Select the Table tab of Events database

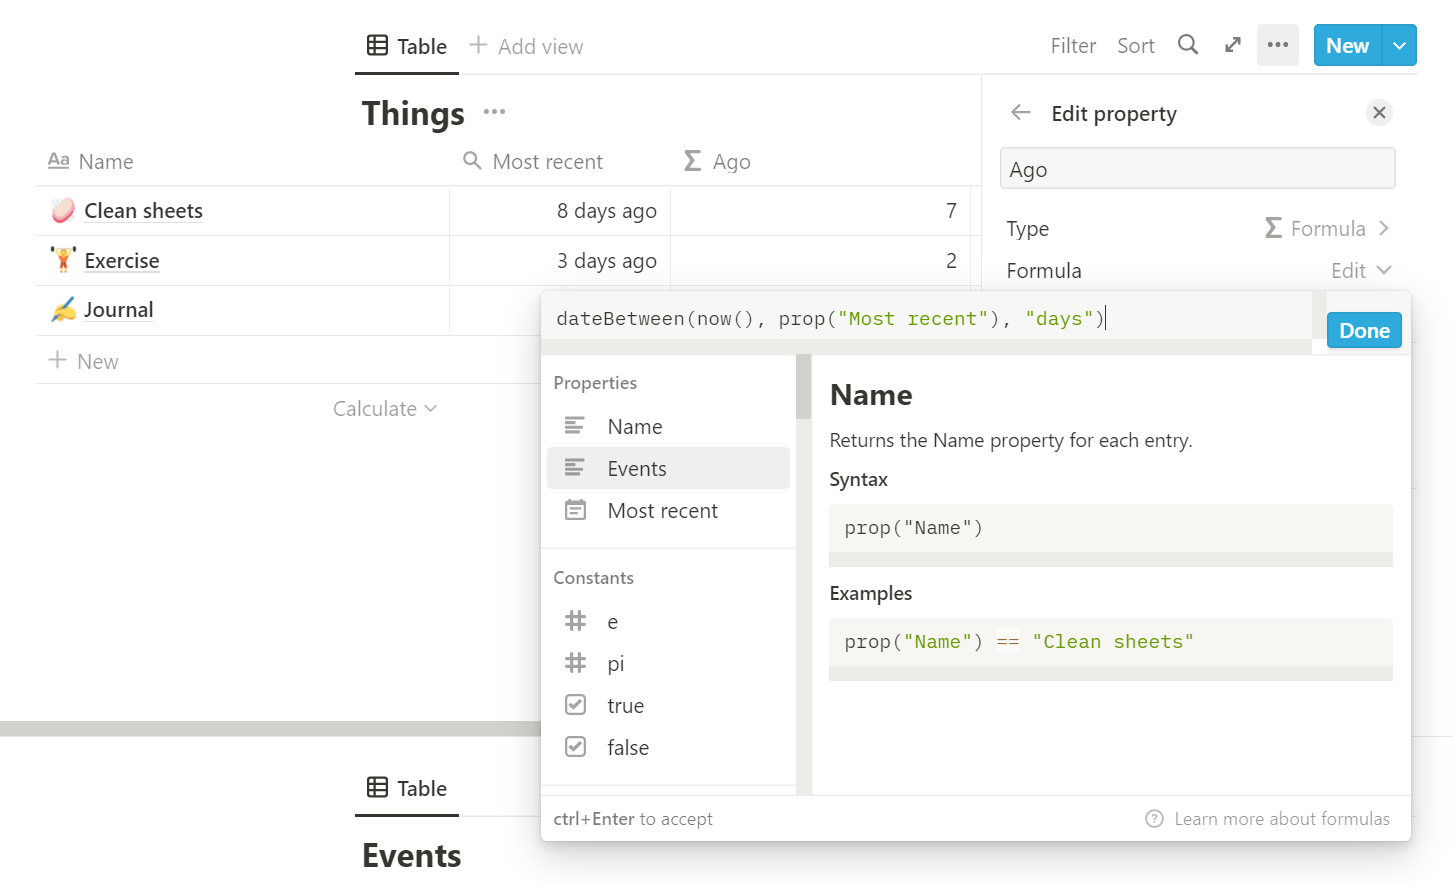(407, 788)
